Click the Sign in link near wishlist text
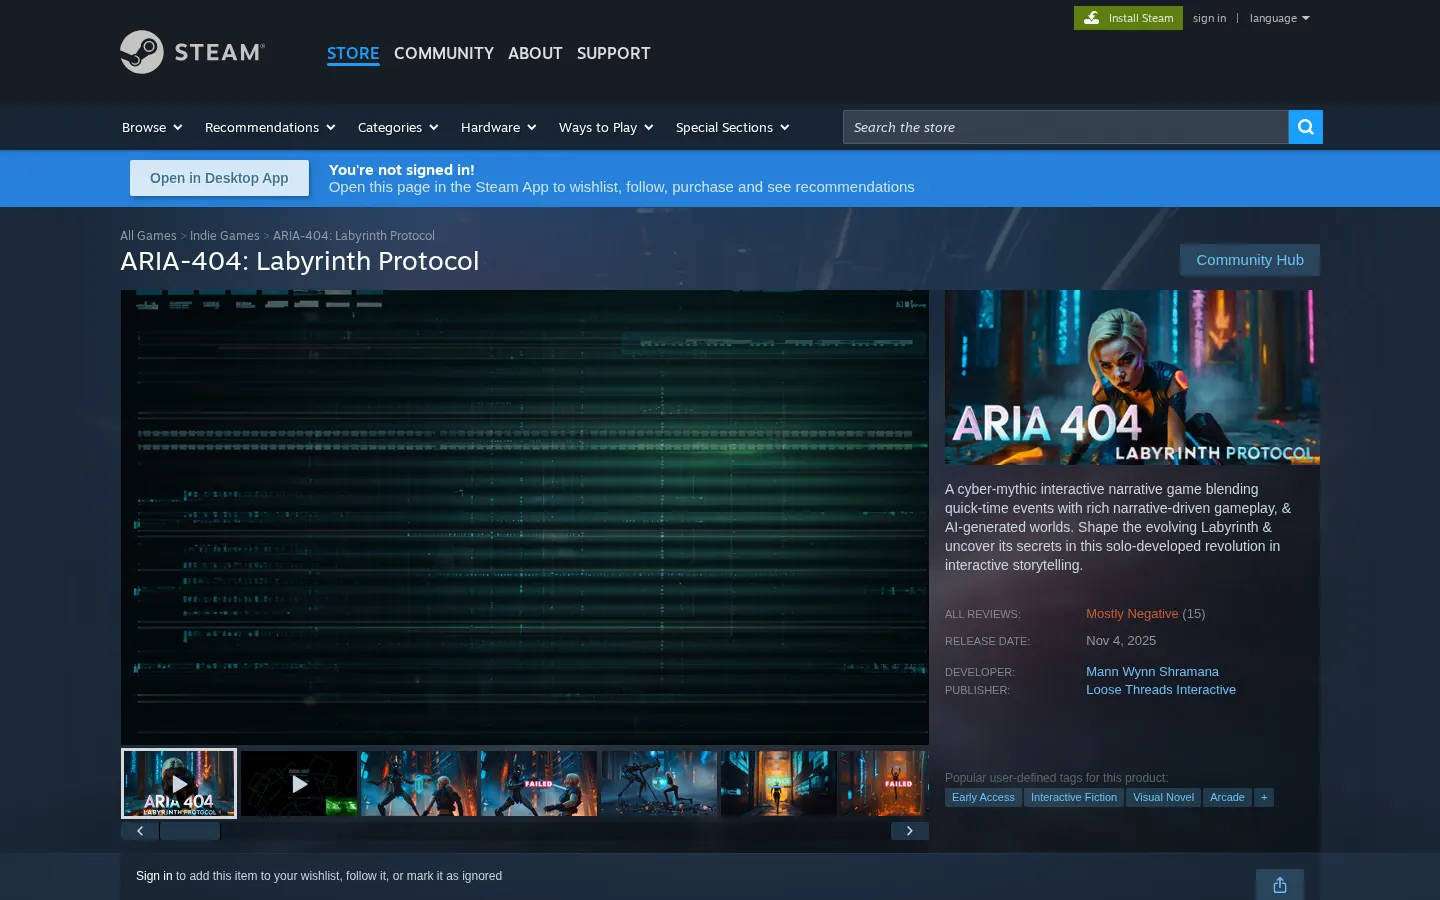 pyautogui.click(x=154, y=876)
